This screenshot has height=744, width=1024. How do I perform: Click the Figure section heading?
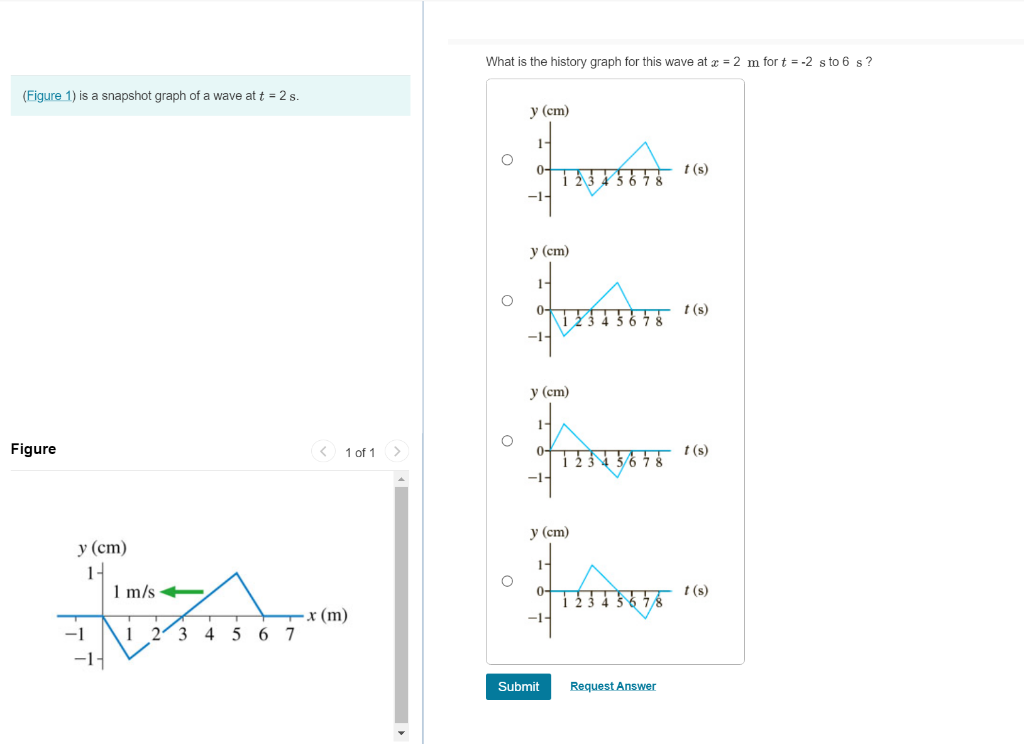pos(31,448)
